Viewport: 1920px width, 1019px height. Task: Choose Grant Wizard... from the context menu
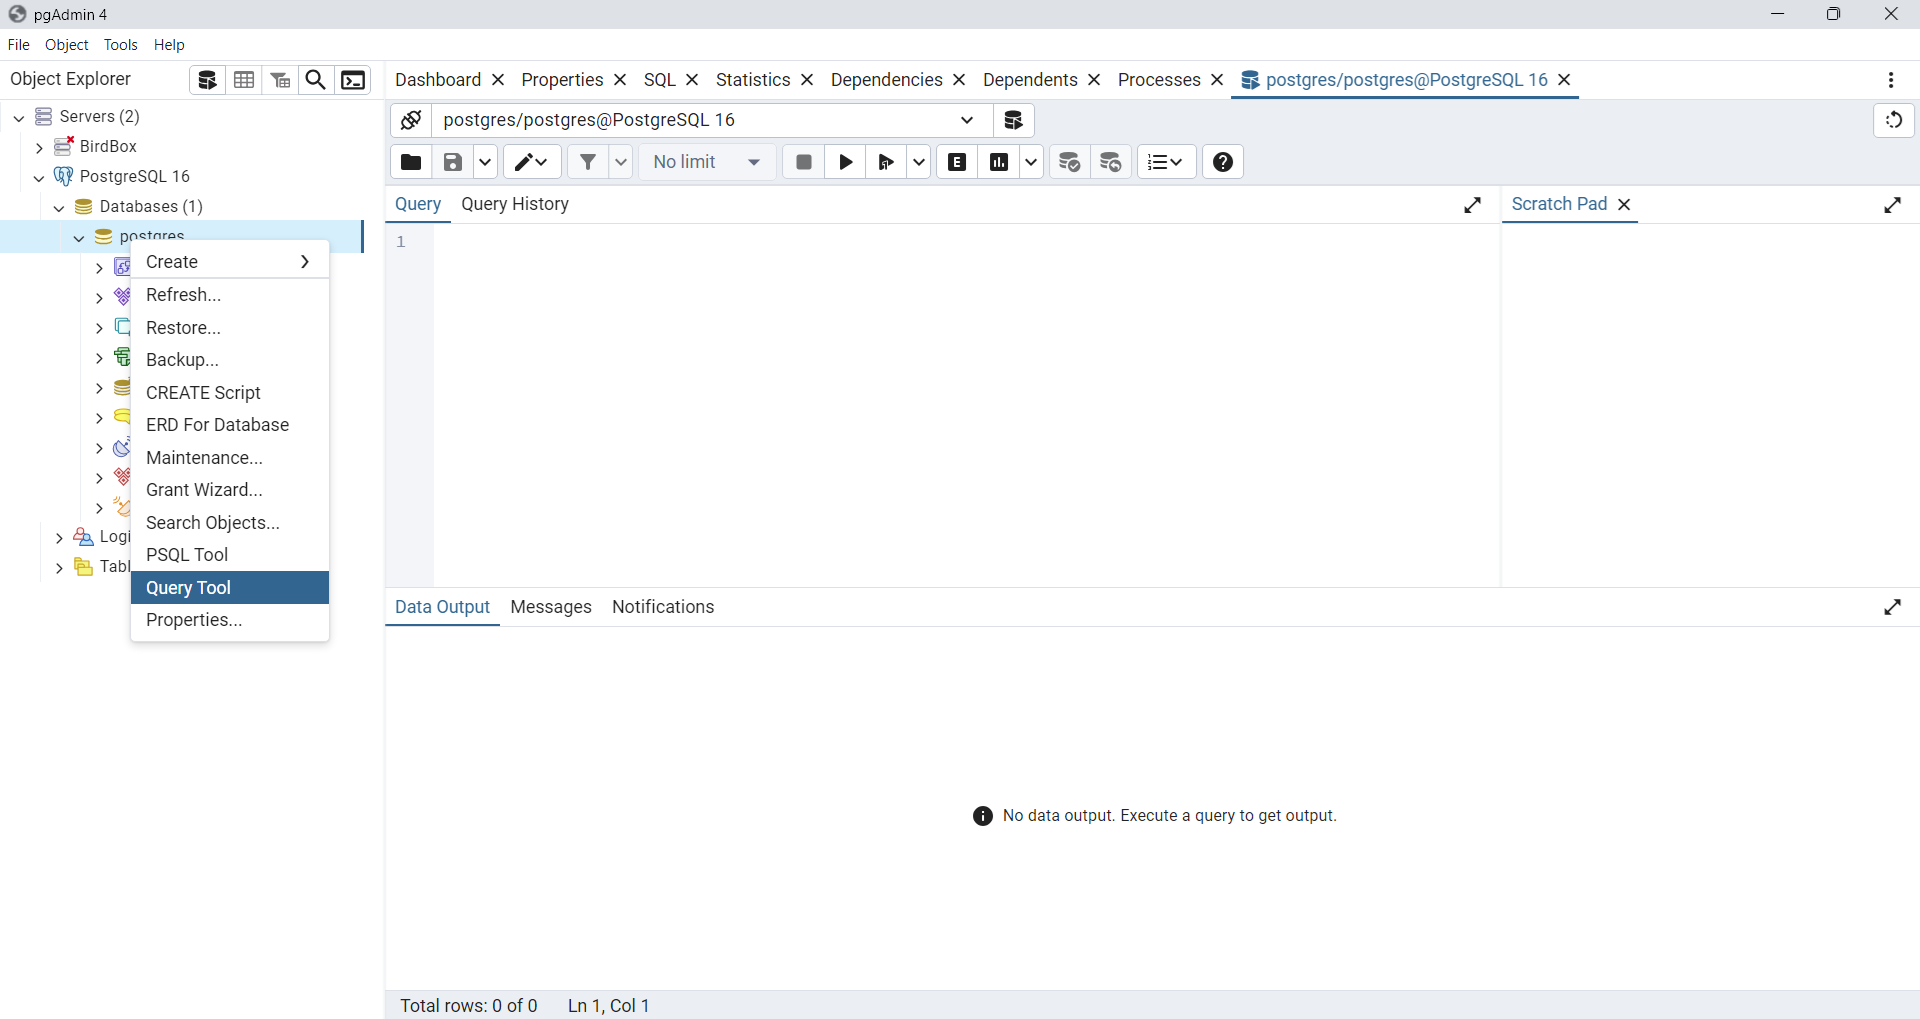(230, 490)
